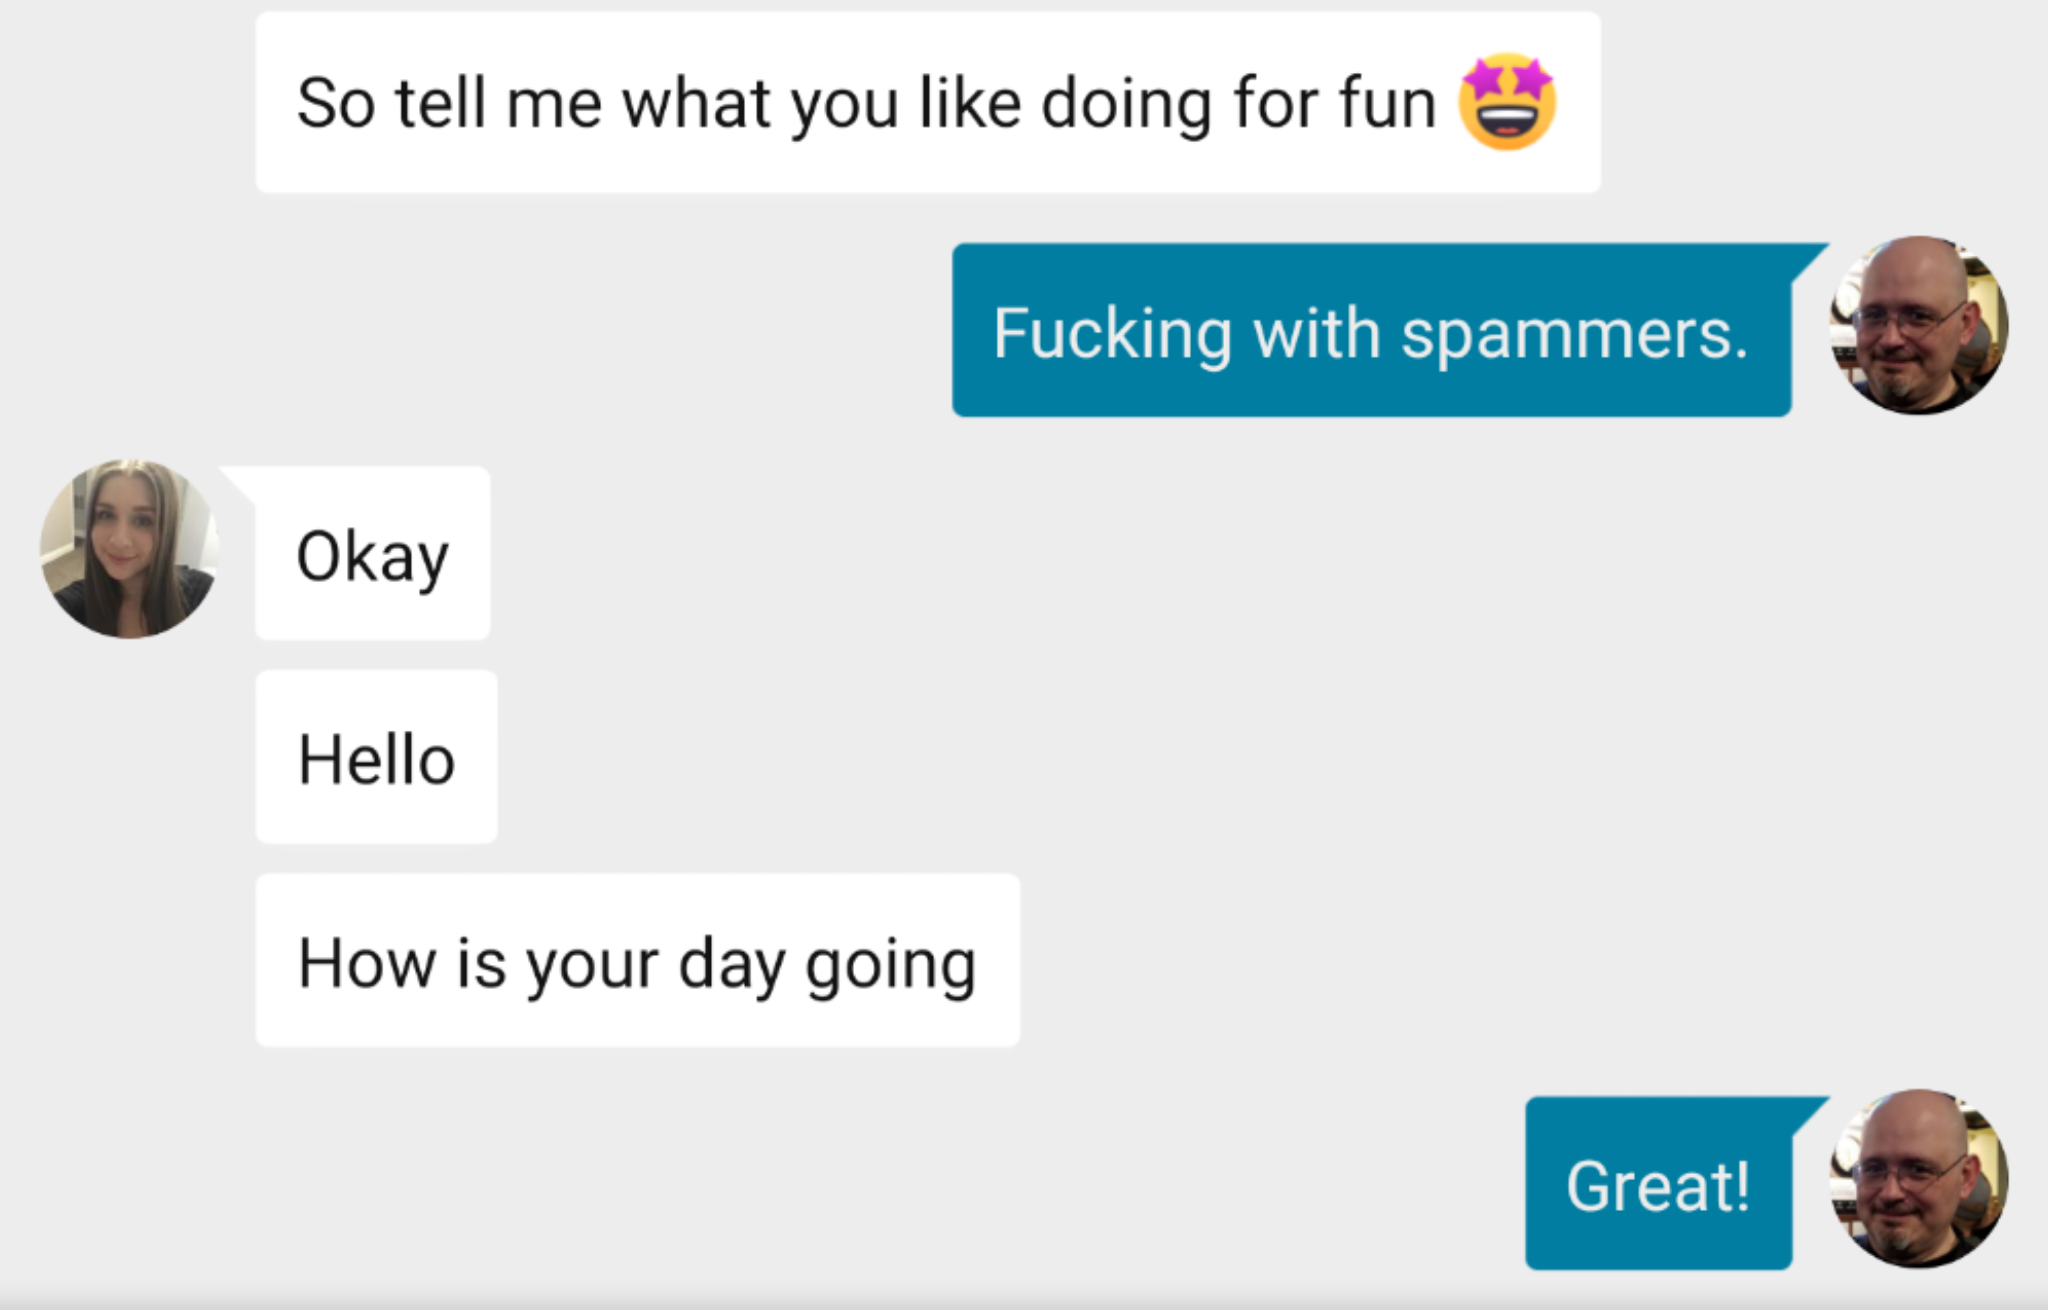The height and width of the screenshot is (1310, 2048).
Task: Click the word "So" starting the top message
Action: (x=335, y=104)
